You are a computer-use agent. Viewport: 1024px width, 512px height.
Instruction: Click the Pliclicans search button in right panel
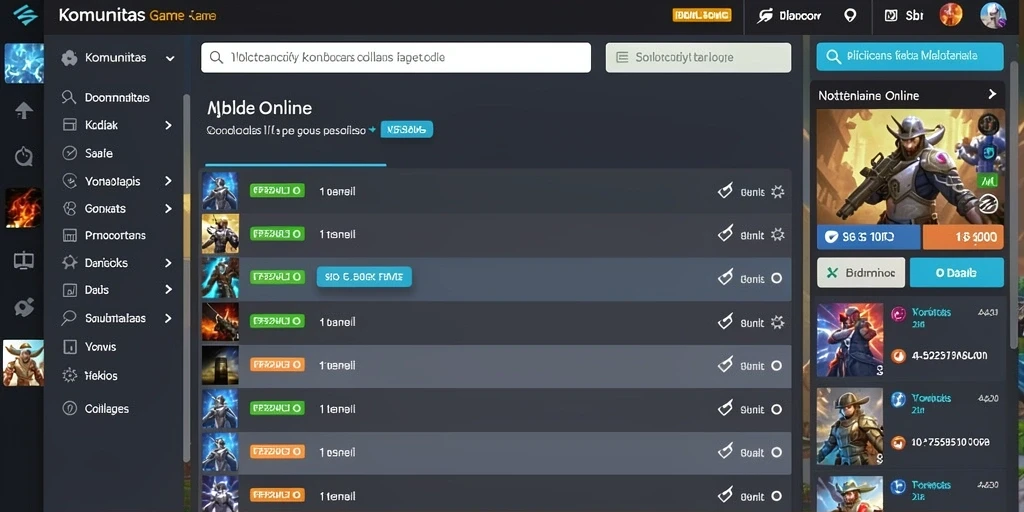910,57
